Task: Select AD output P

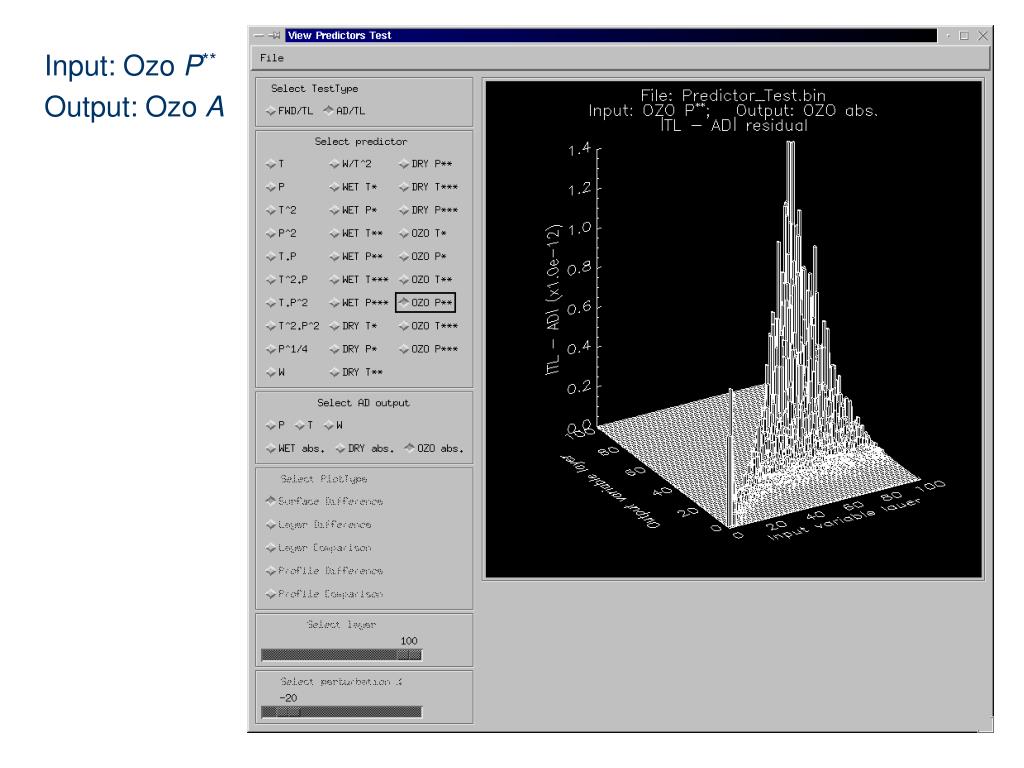Action: pyautogui.click(x=275, y=425)
